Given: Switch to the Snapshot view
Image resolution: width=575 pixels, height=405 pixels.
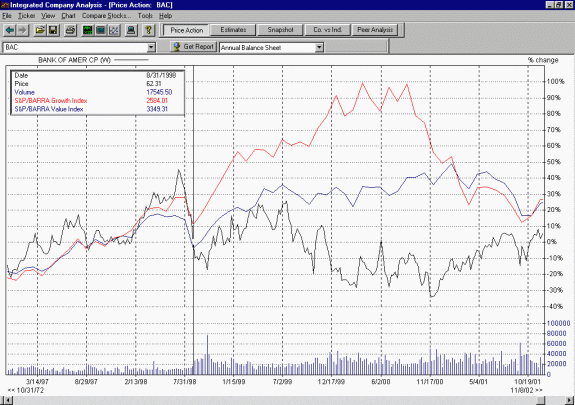Looking at the screenshot, I should point(280,30).
